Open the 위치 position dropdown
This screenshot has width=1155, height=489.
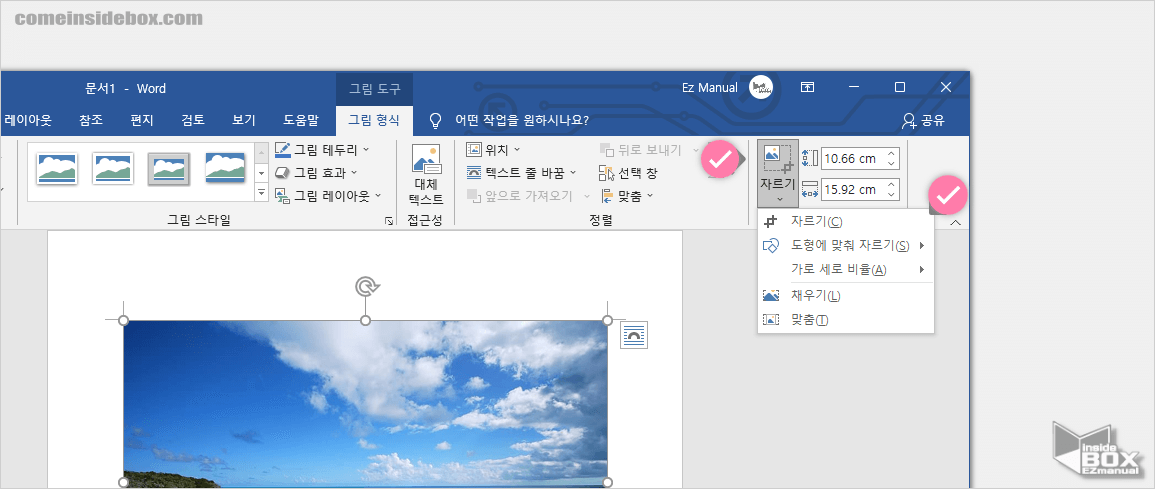coord(494,149)
